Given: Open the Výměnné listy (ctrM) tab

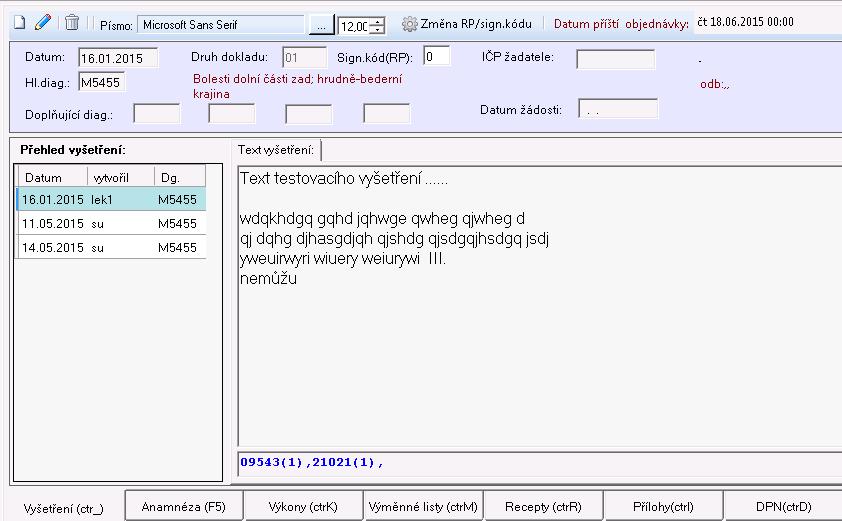Looking at the screenshot, I should point(423,506).
